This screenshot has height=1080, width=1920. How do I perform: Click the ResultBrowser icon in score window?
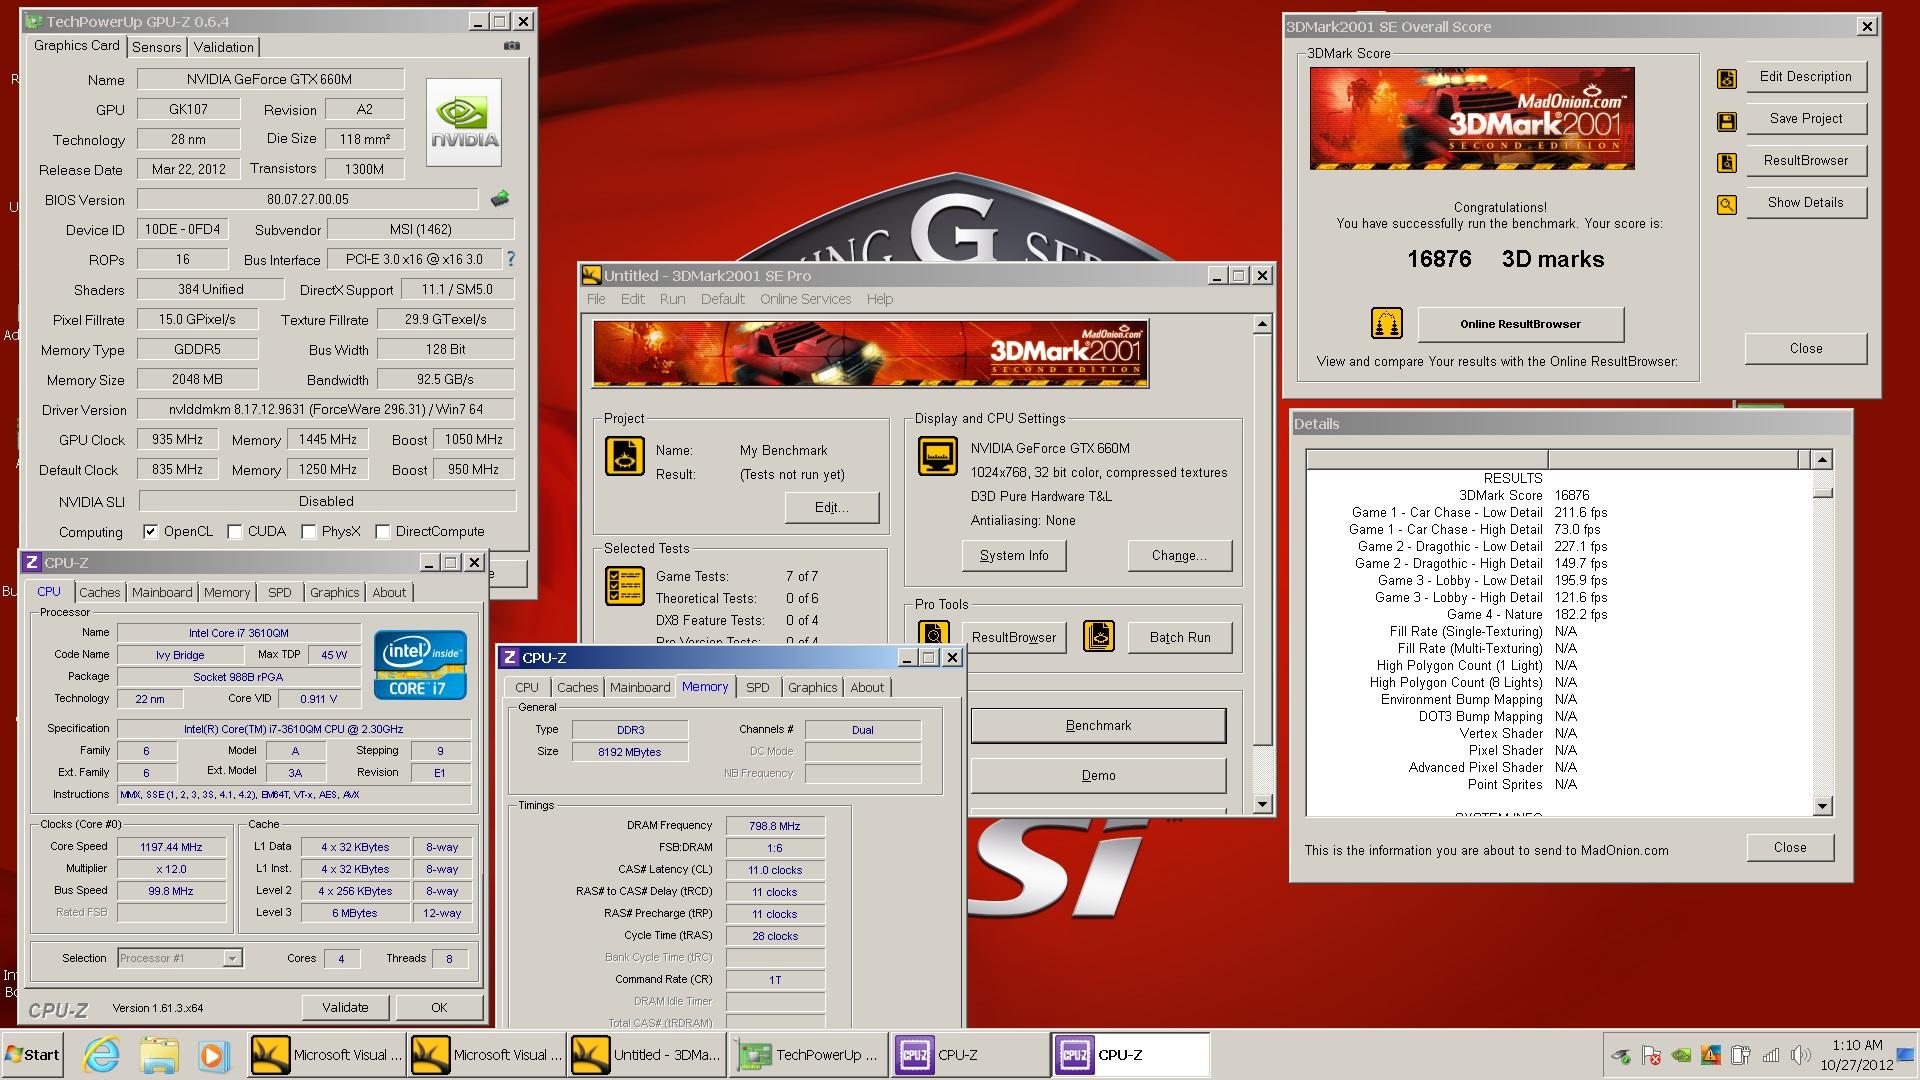click(1727, 163)
